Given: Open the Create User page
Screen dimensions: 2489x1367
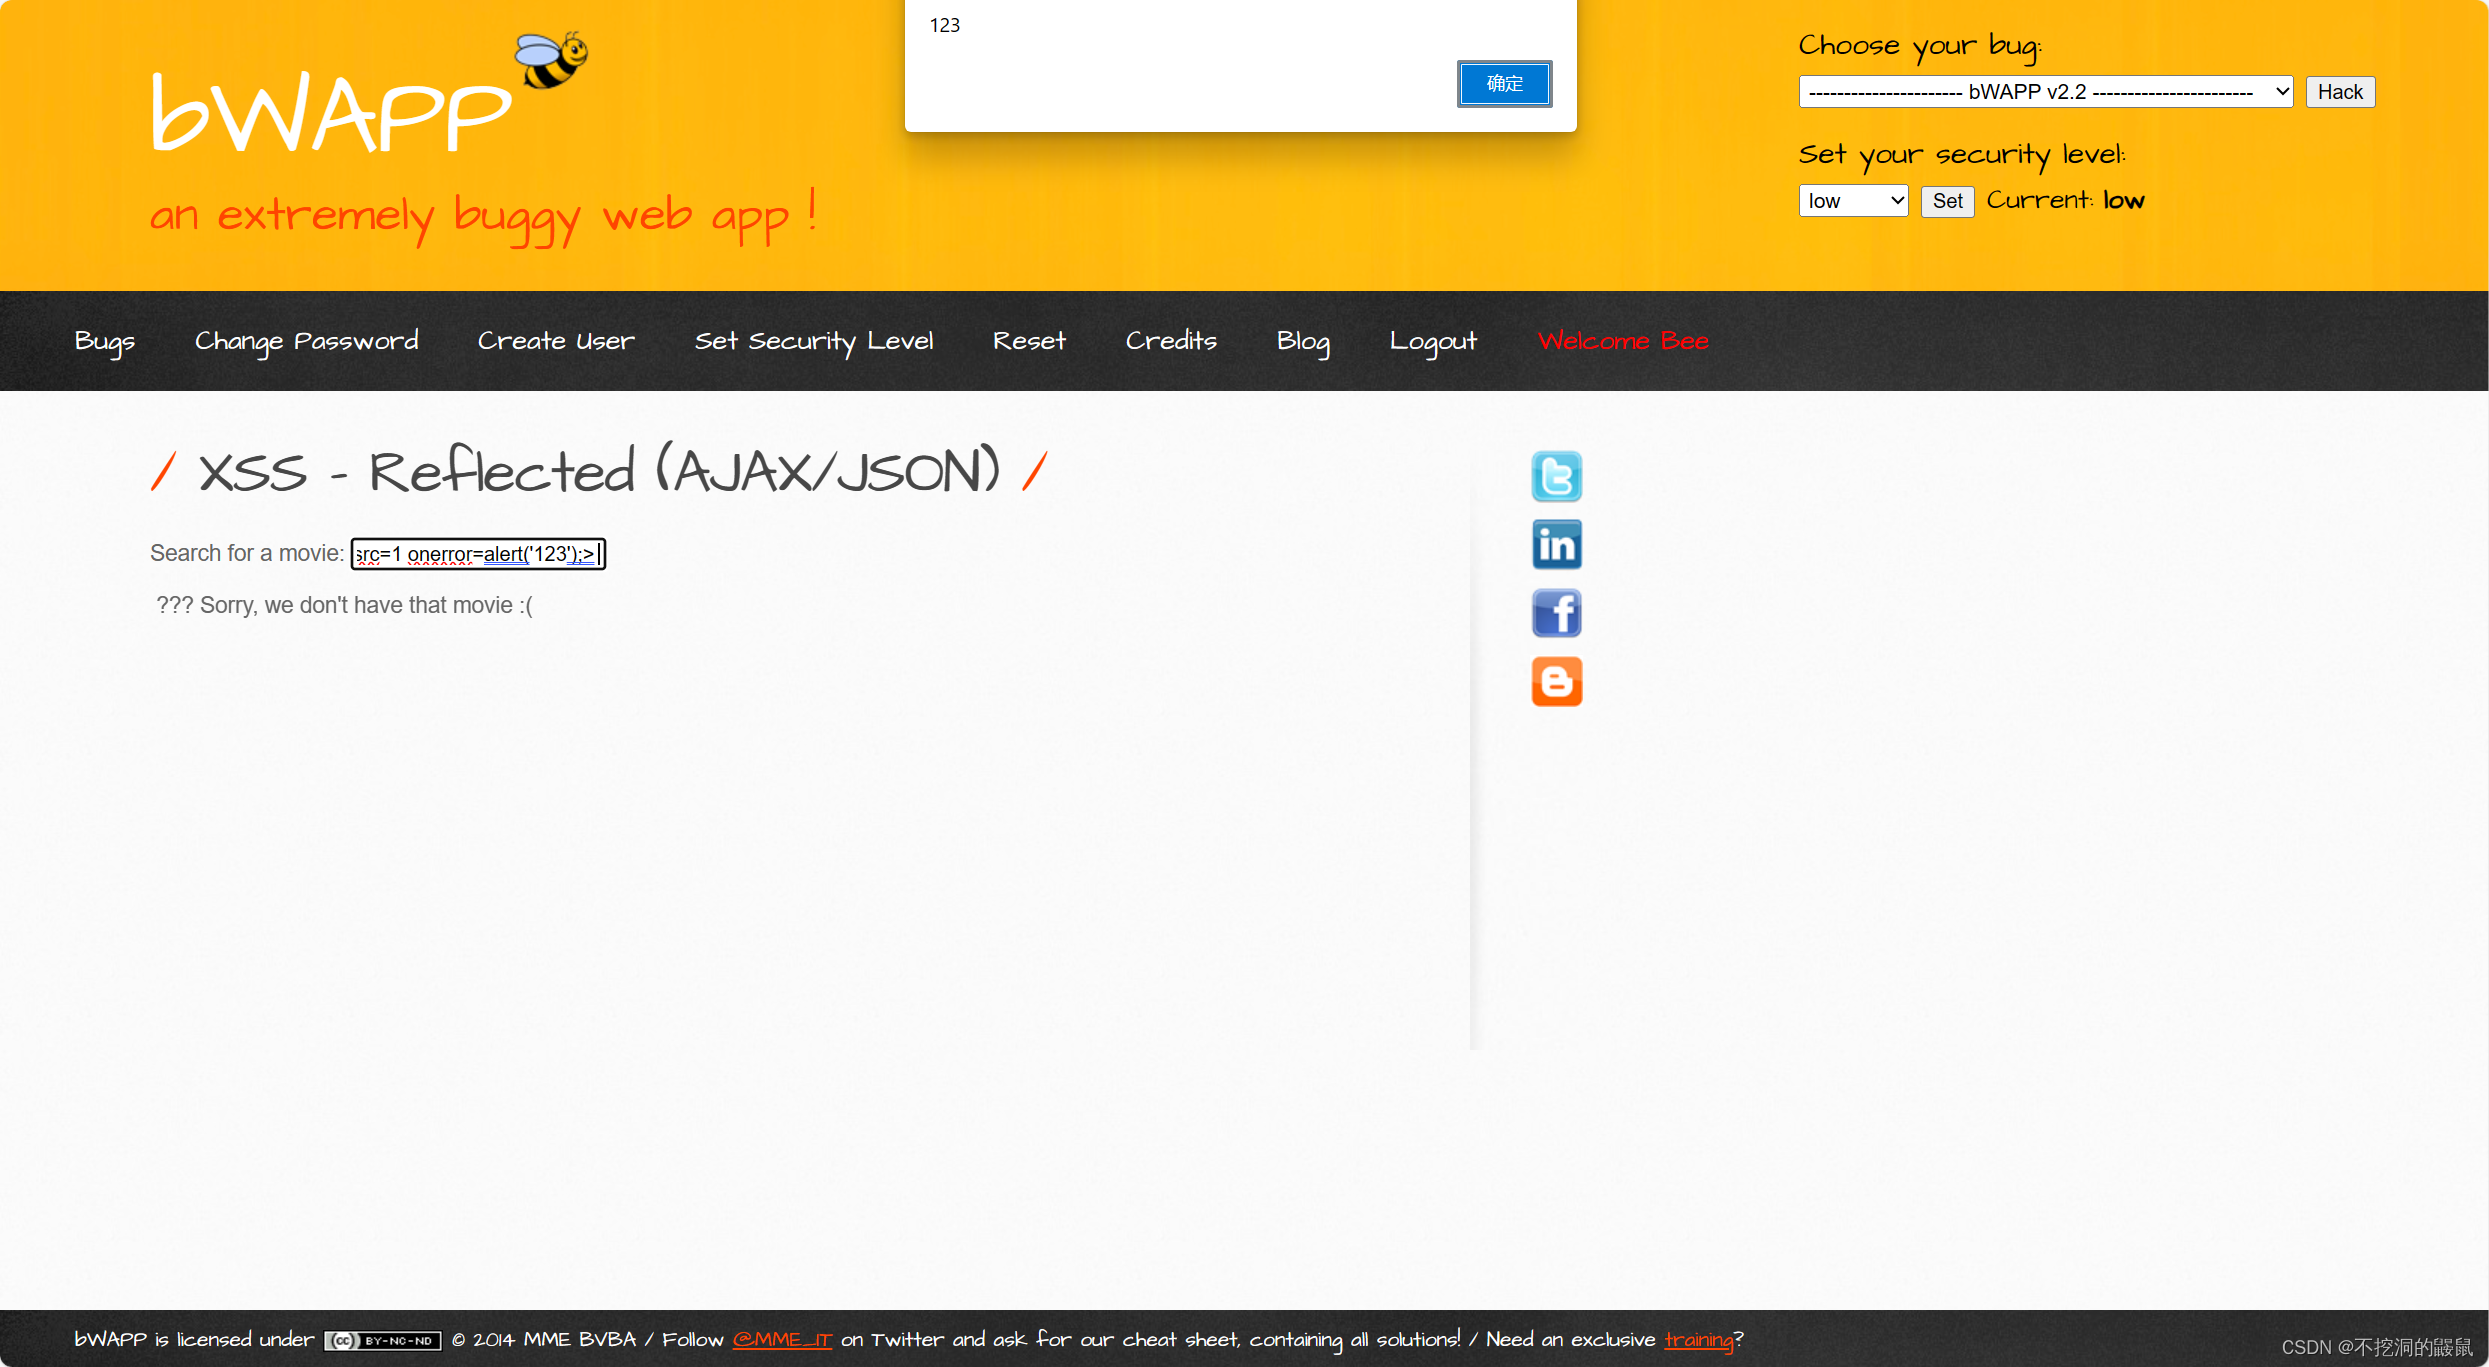Looking at the screenshot, I should pos(556,341).
